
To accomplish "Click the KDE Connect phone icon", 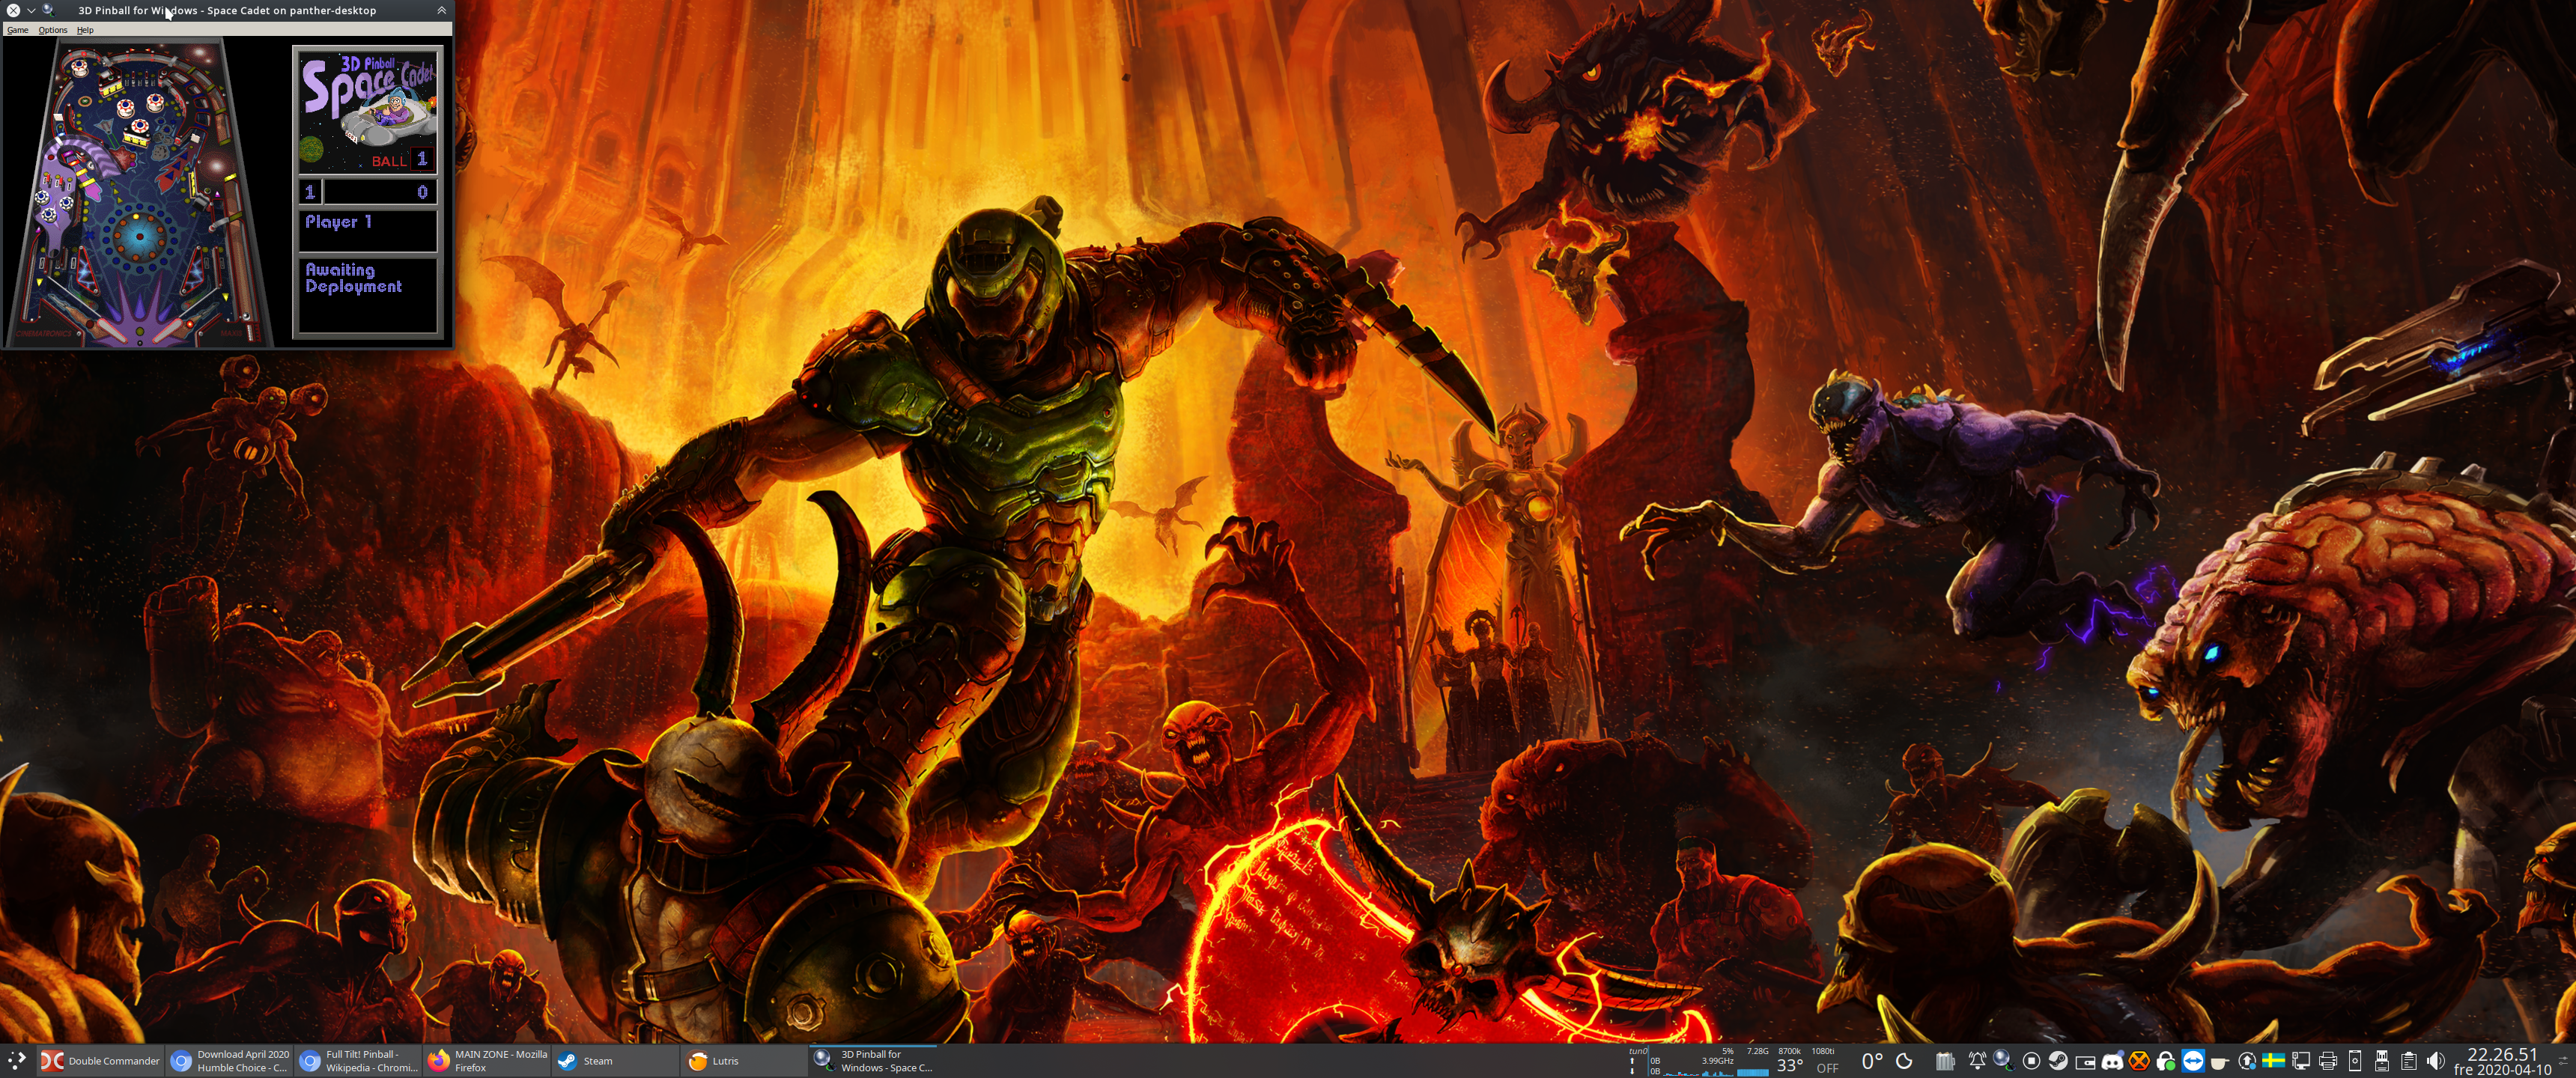I will click(x=2354, y=1061).
